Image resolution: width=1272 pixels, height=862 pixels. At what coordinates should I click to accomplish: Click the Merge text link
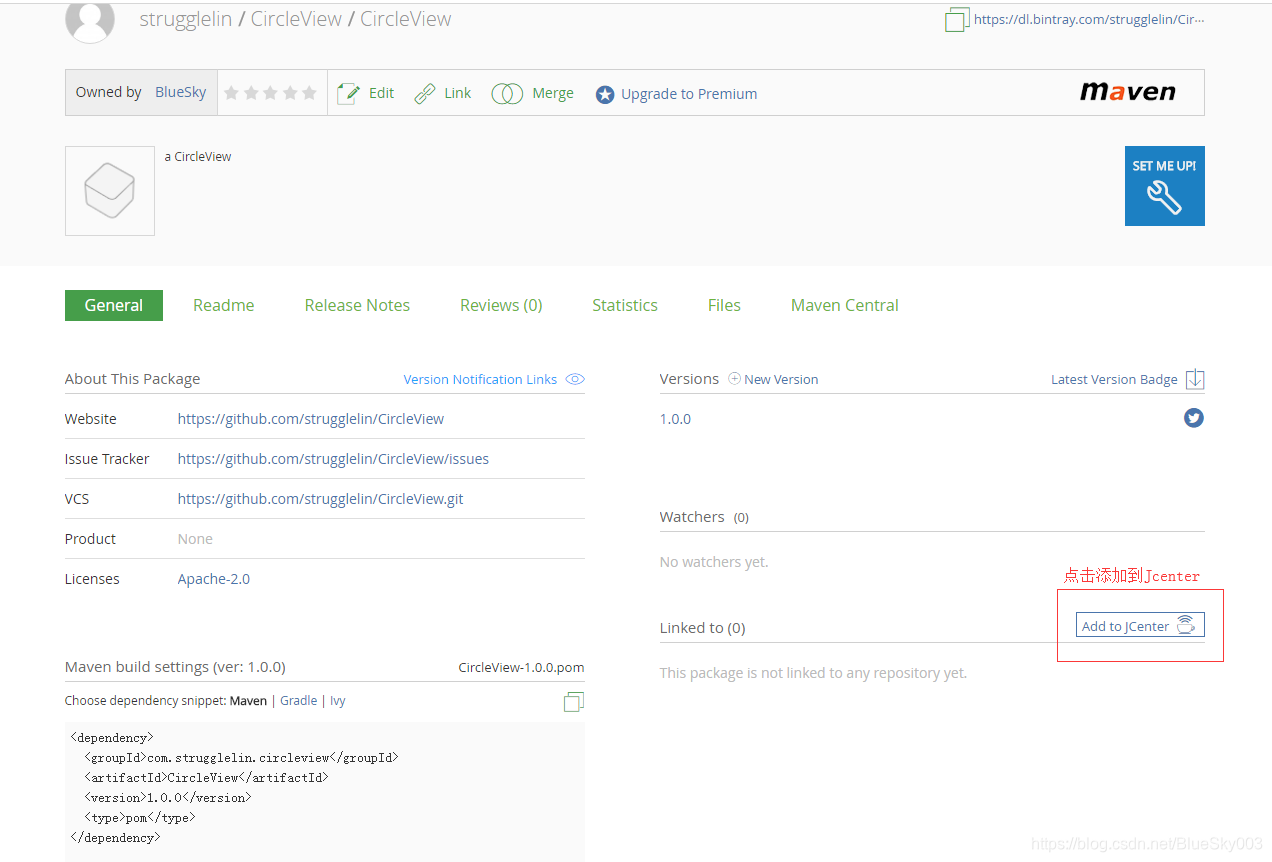(553, 93)
